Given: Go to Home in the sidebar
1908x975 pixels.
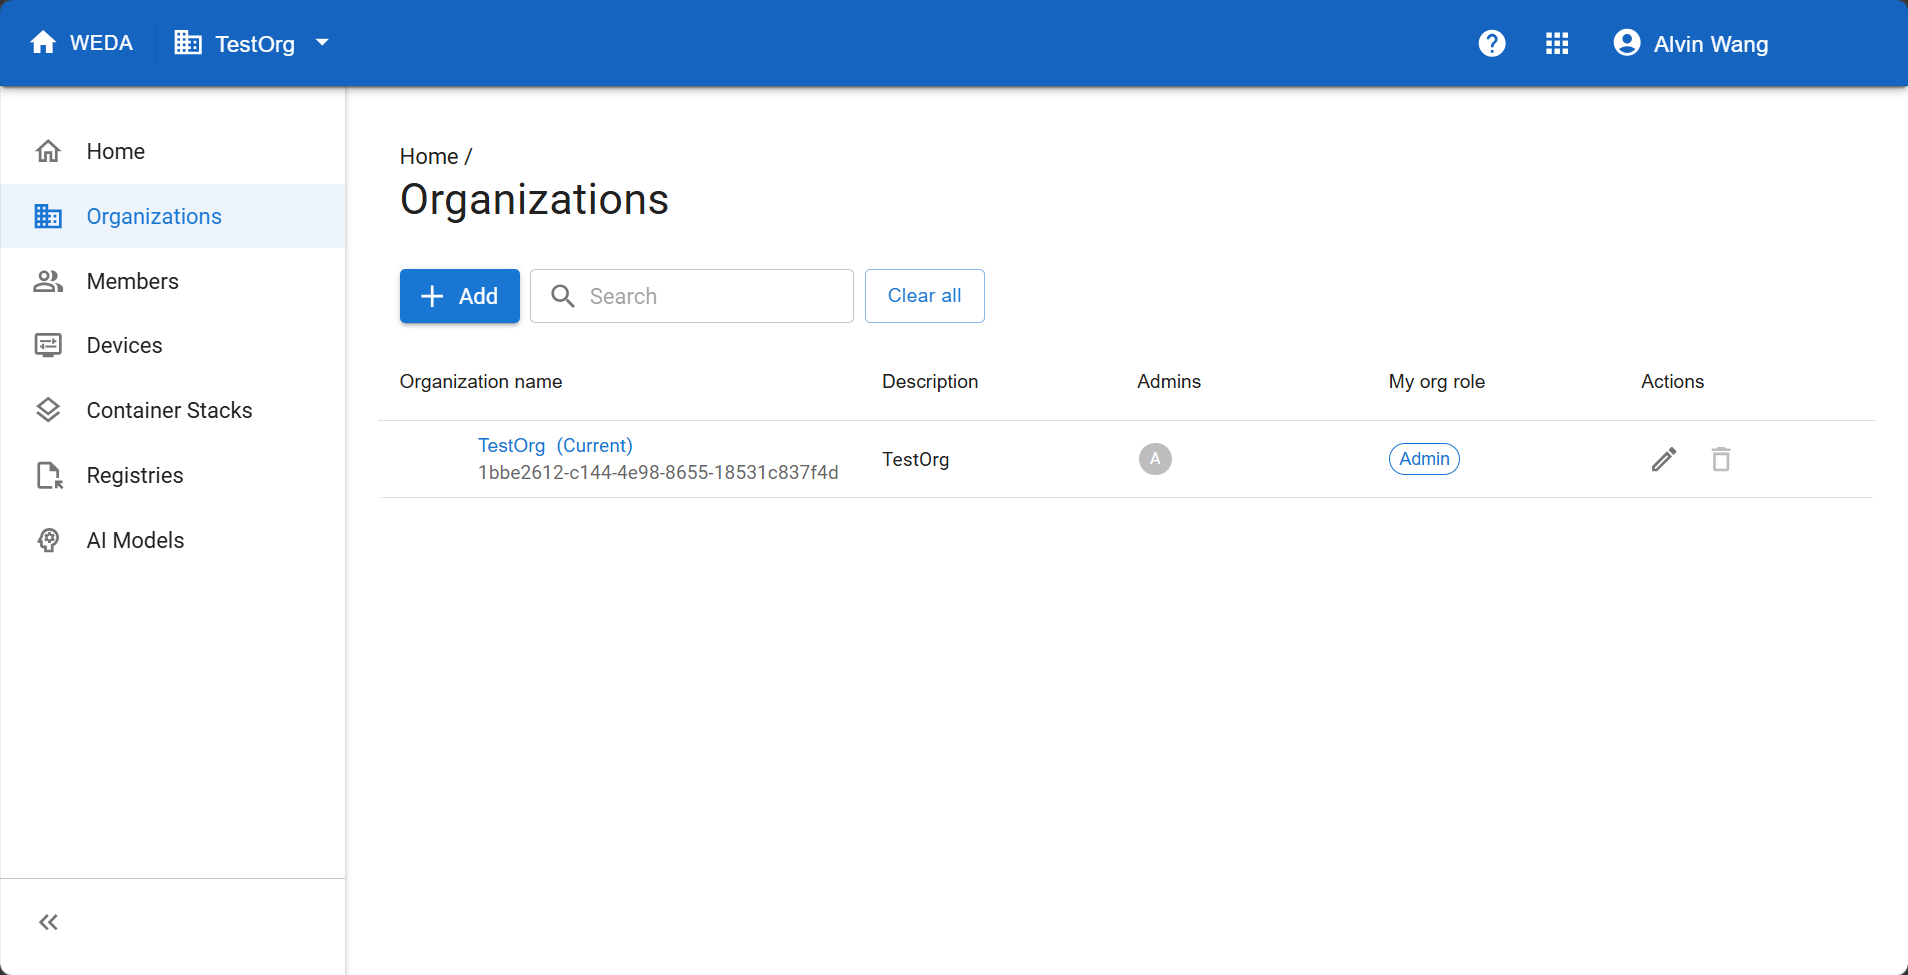Looking at the screenshot, I should [173, 151].
